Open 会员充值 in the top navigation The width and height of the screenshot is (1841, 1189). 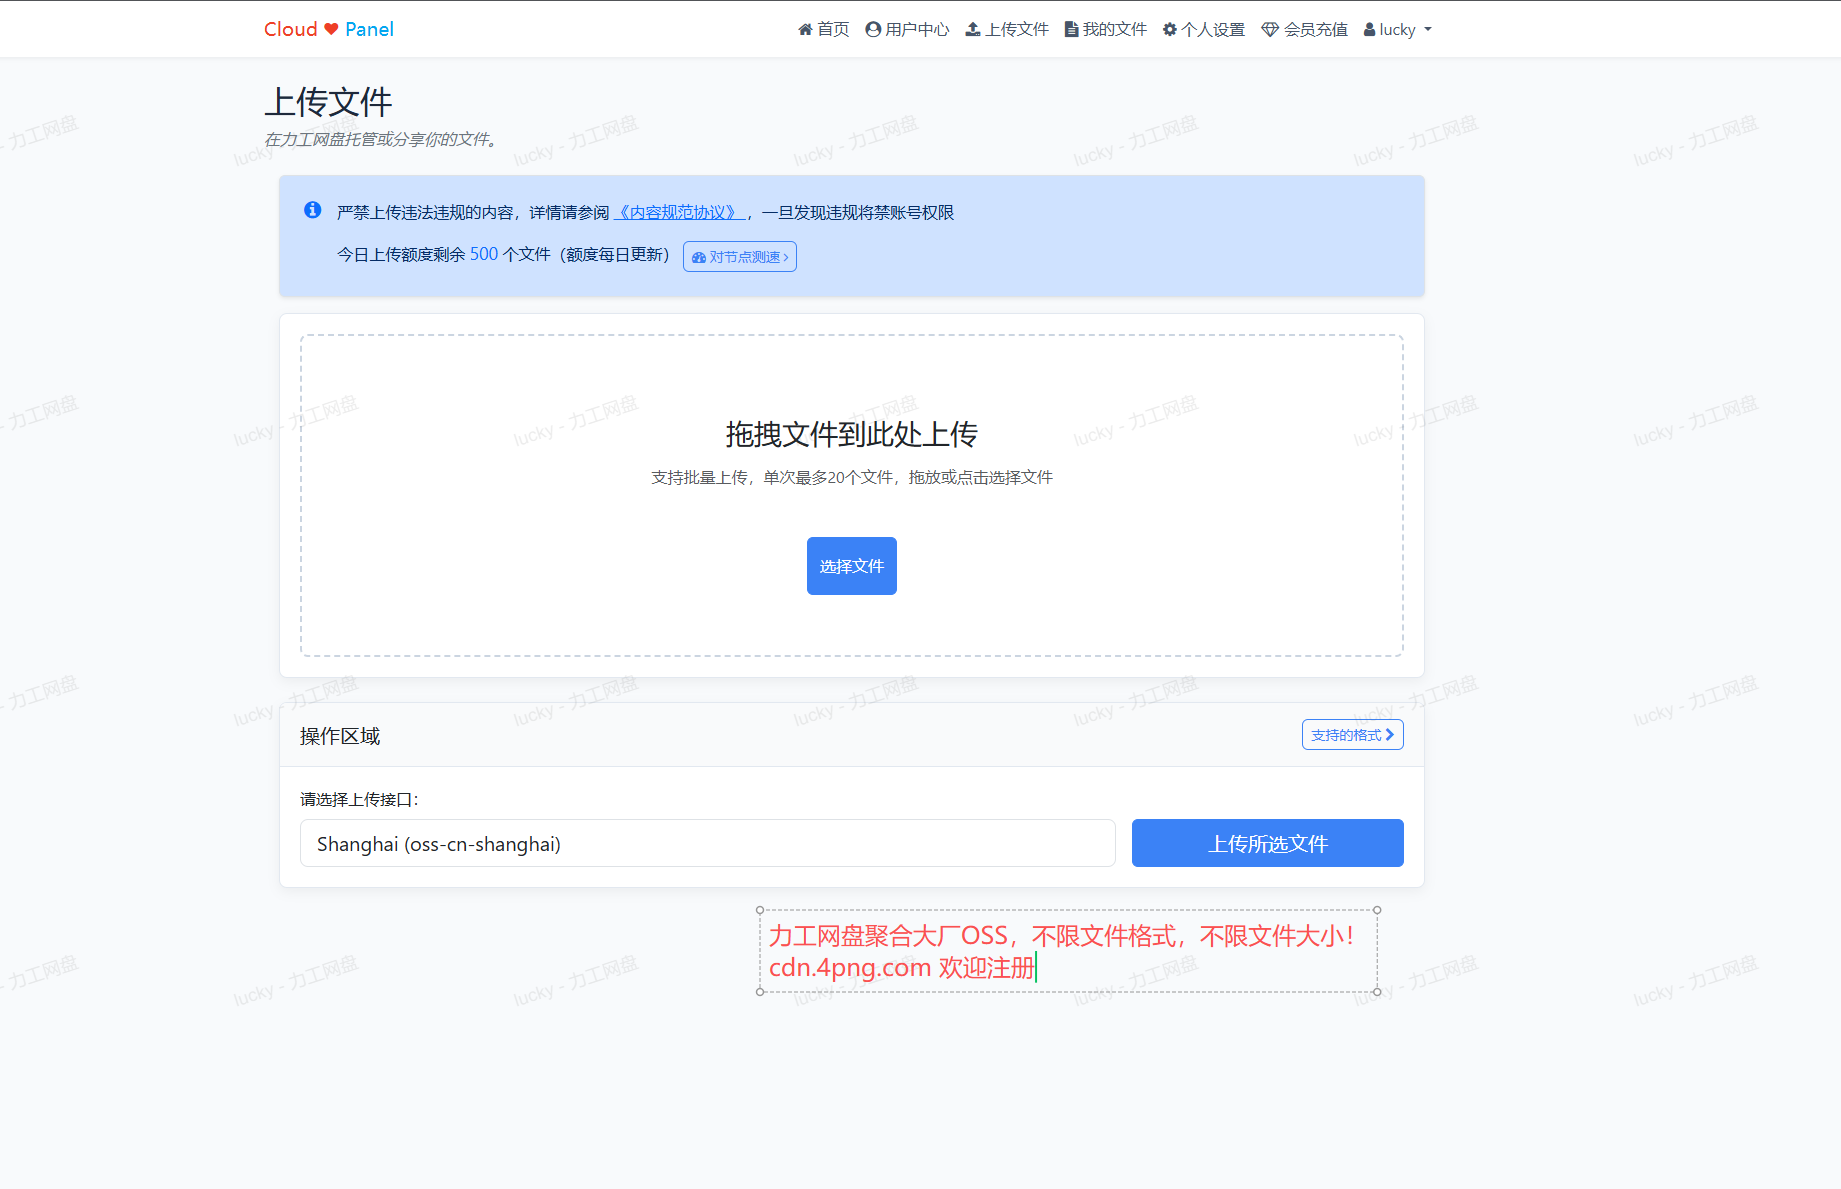1315,30
